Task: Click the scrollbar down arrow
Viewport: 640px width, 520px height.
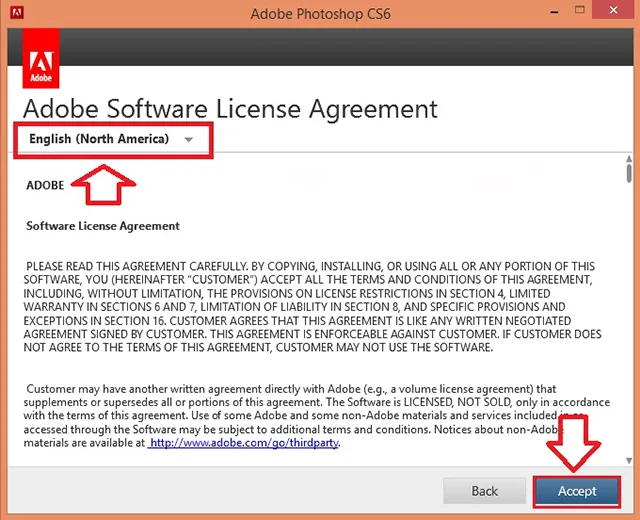Action: click(x=629, y=461)
